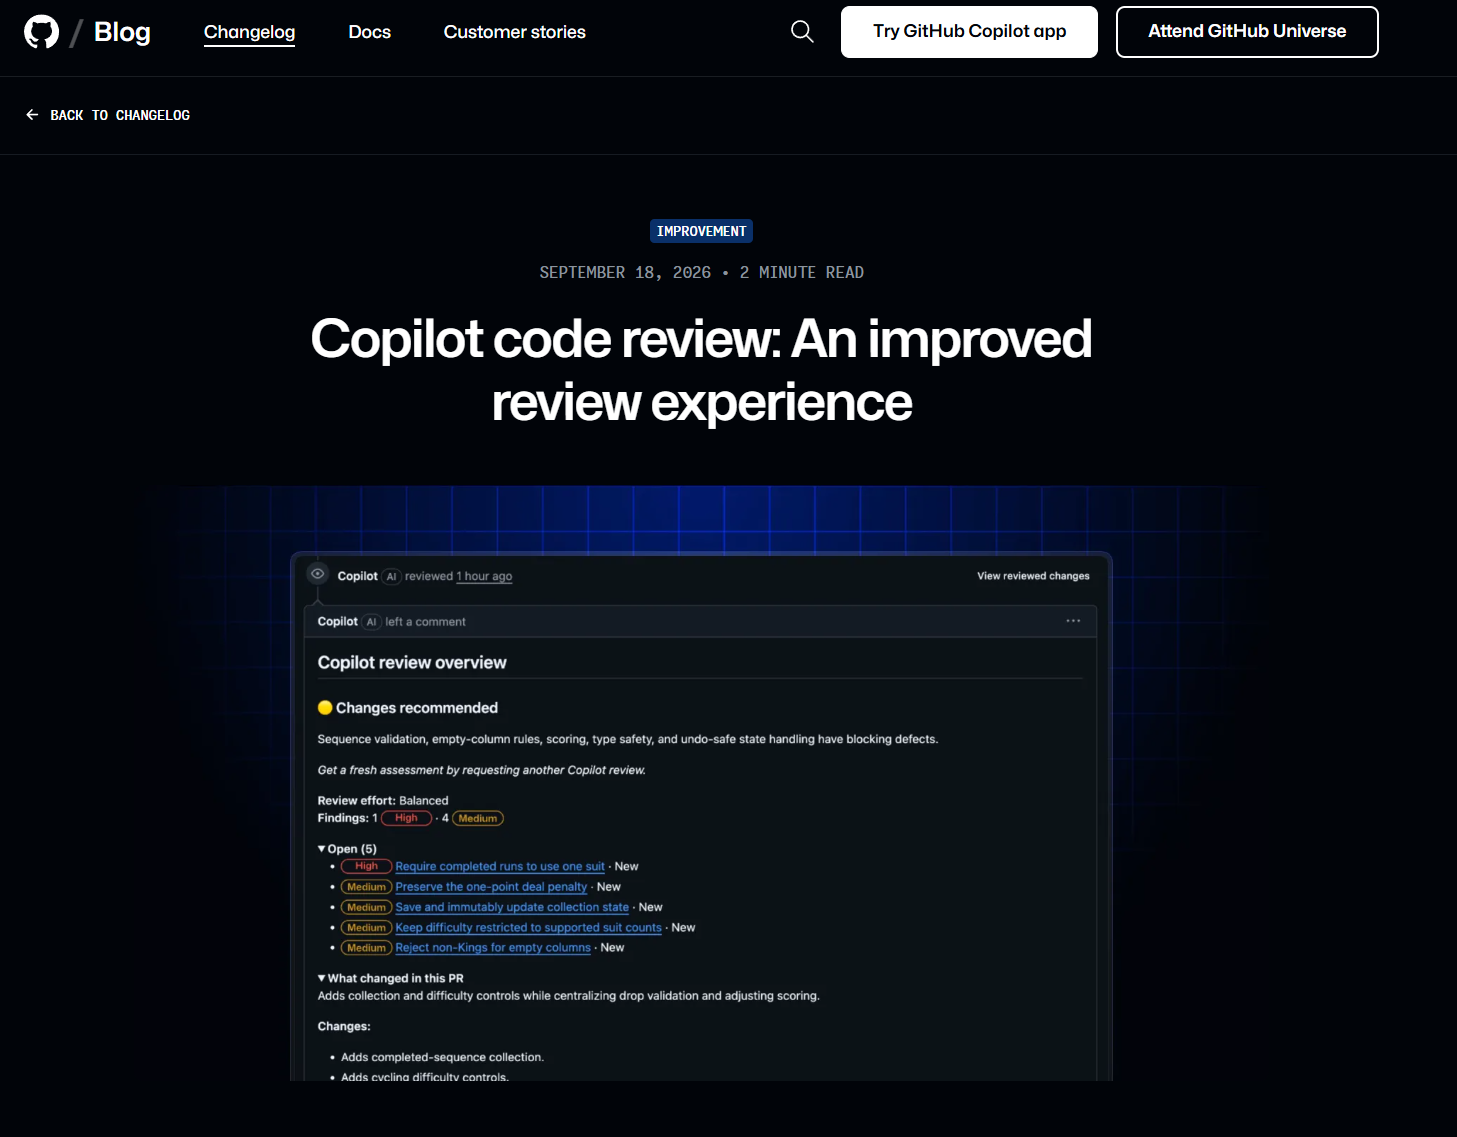Click the Changes: label text
This screenshot has width=1457, height=1137.
point(344,1026)
